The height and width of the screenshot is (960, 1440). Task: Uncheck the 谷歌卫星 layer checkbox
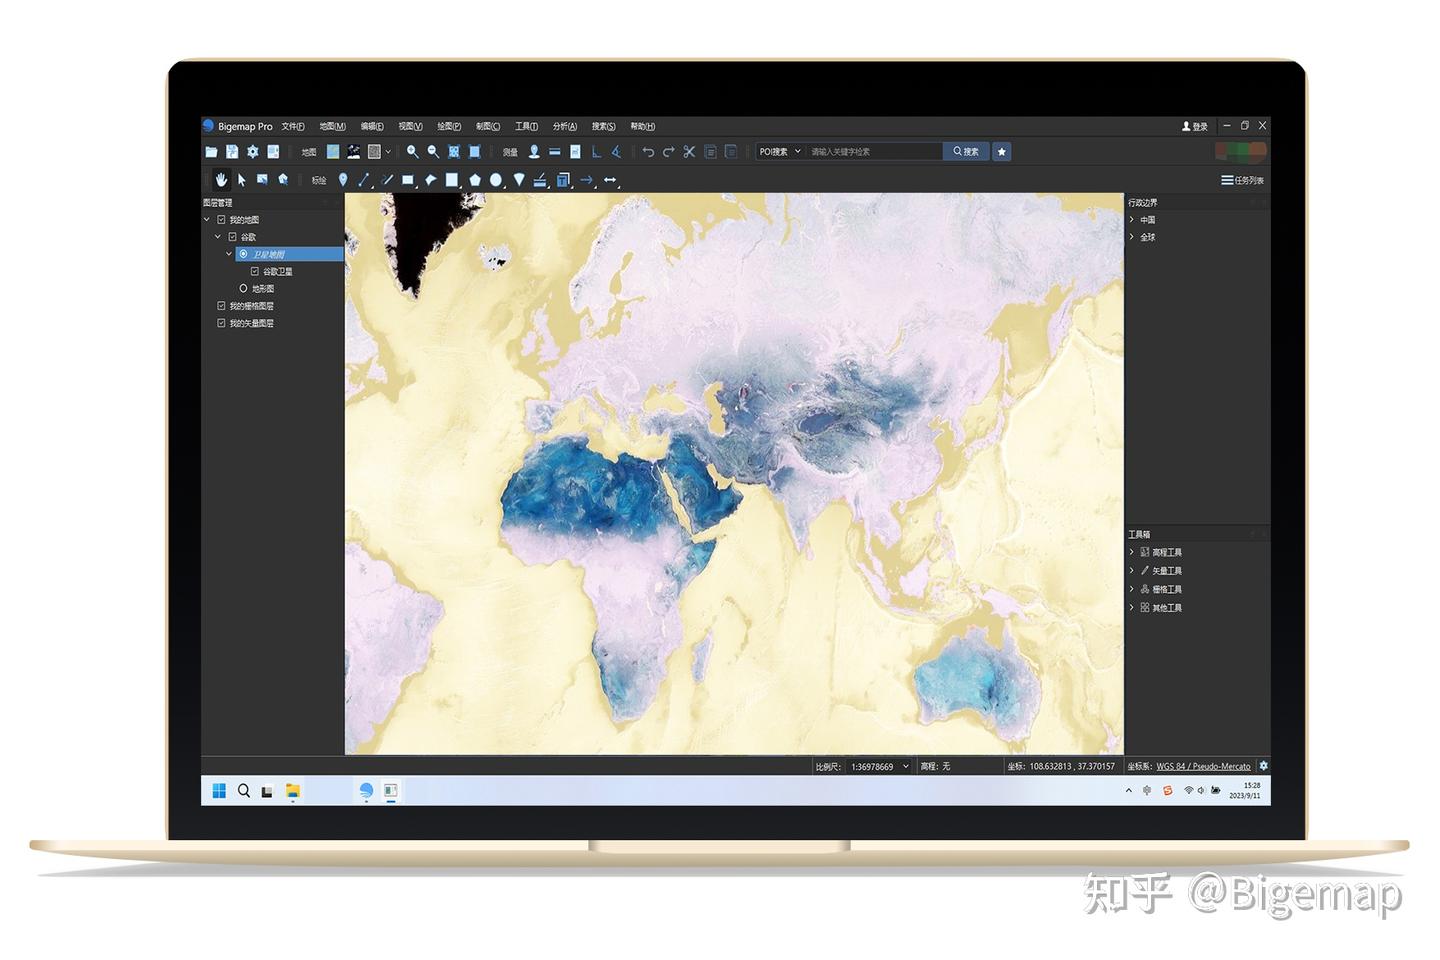pyautogui.click(x=255, y=271)
